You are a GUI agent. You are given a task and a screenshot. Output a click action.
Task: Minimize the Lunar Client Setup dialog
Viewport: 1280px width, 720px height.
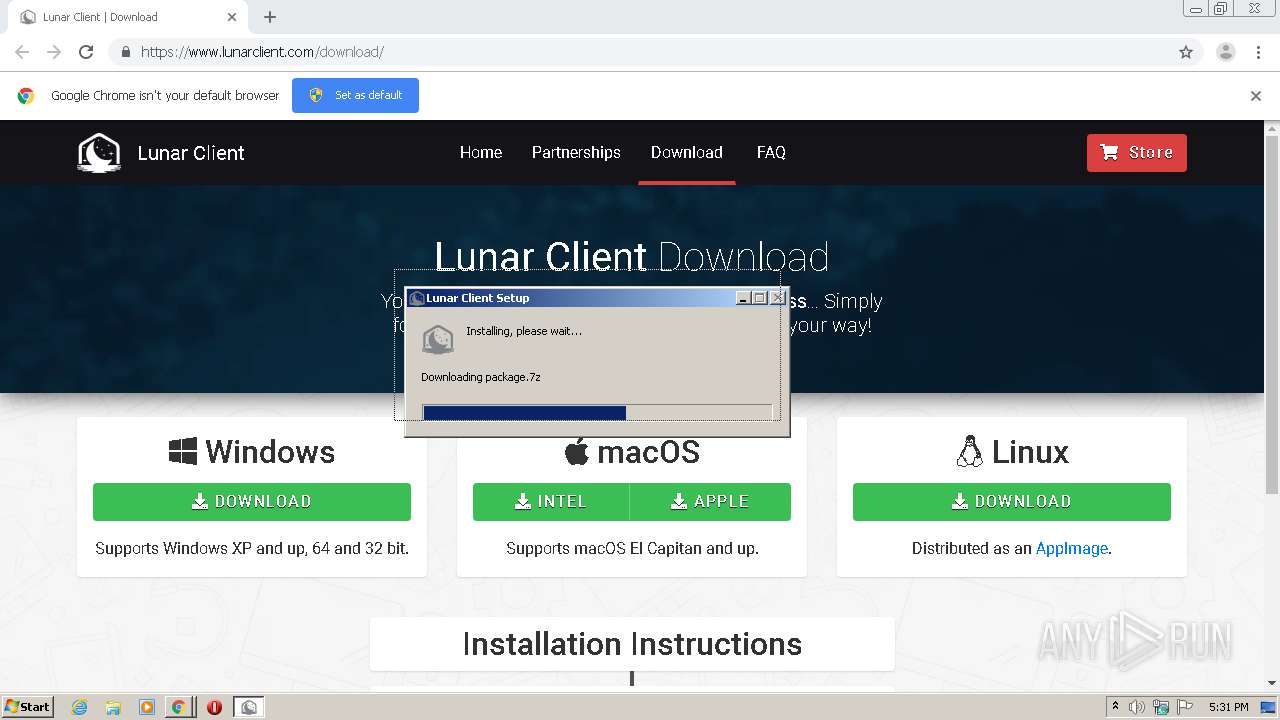(x=743, y=298)
